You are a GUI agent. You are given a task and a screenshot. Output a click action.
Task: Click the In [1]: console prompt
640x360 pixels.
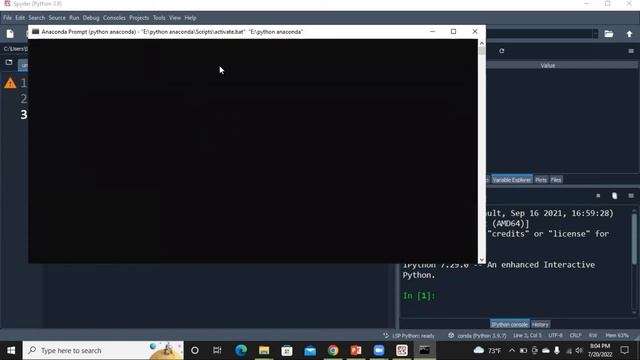tap(419, 296)
